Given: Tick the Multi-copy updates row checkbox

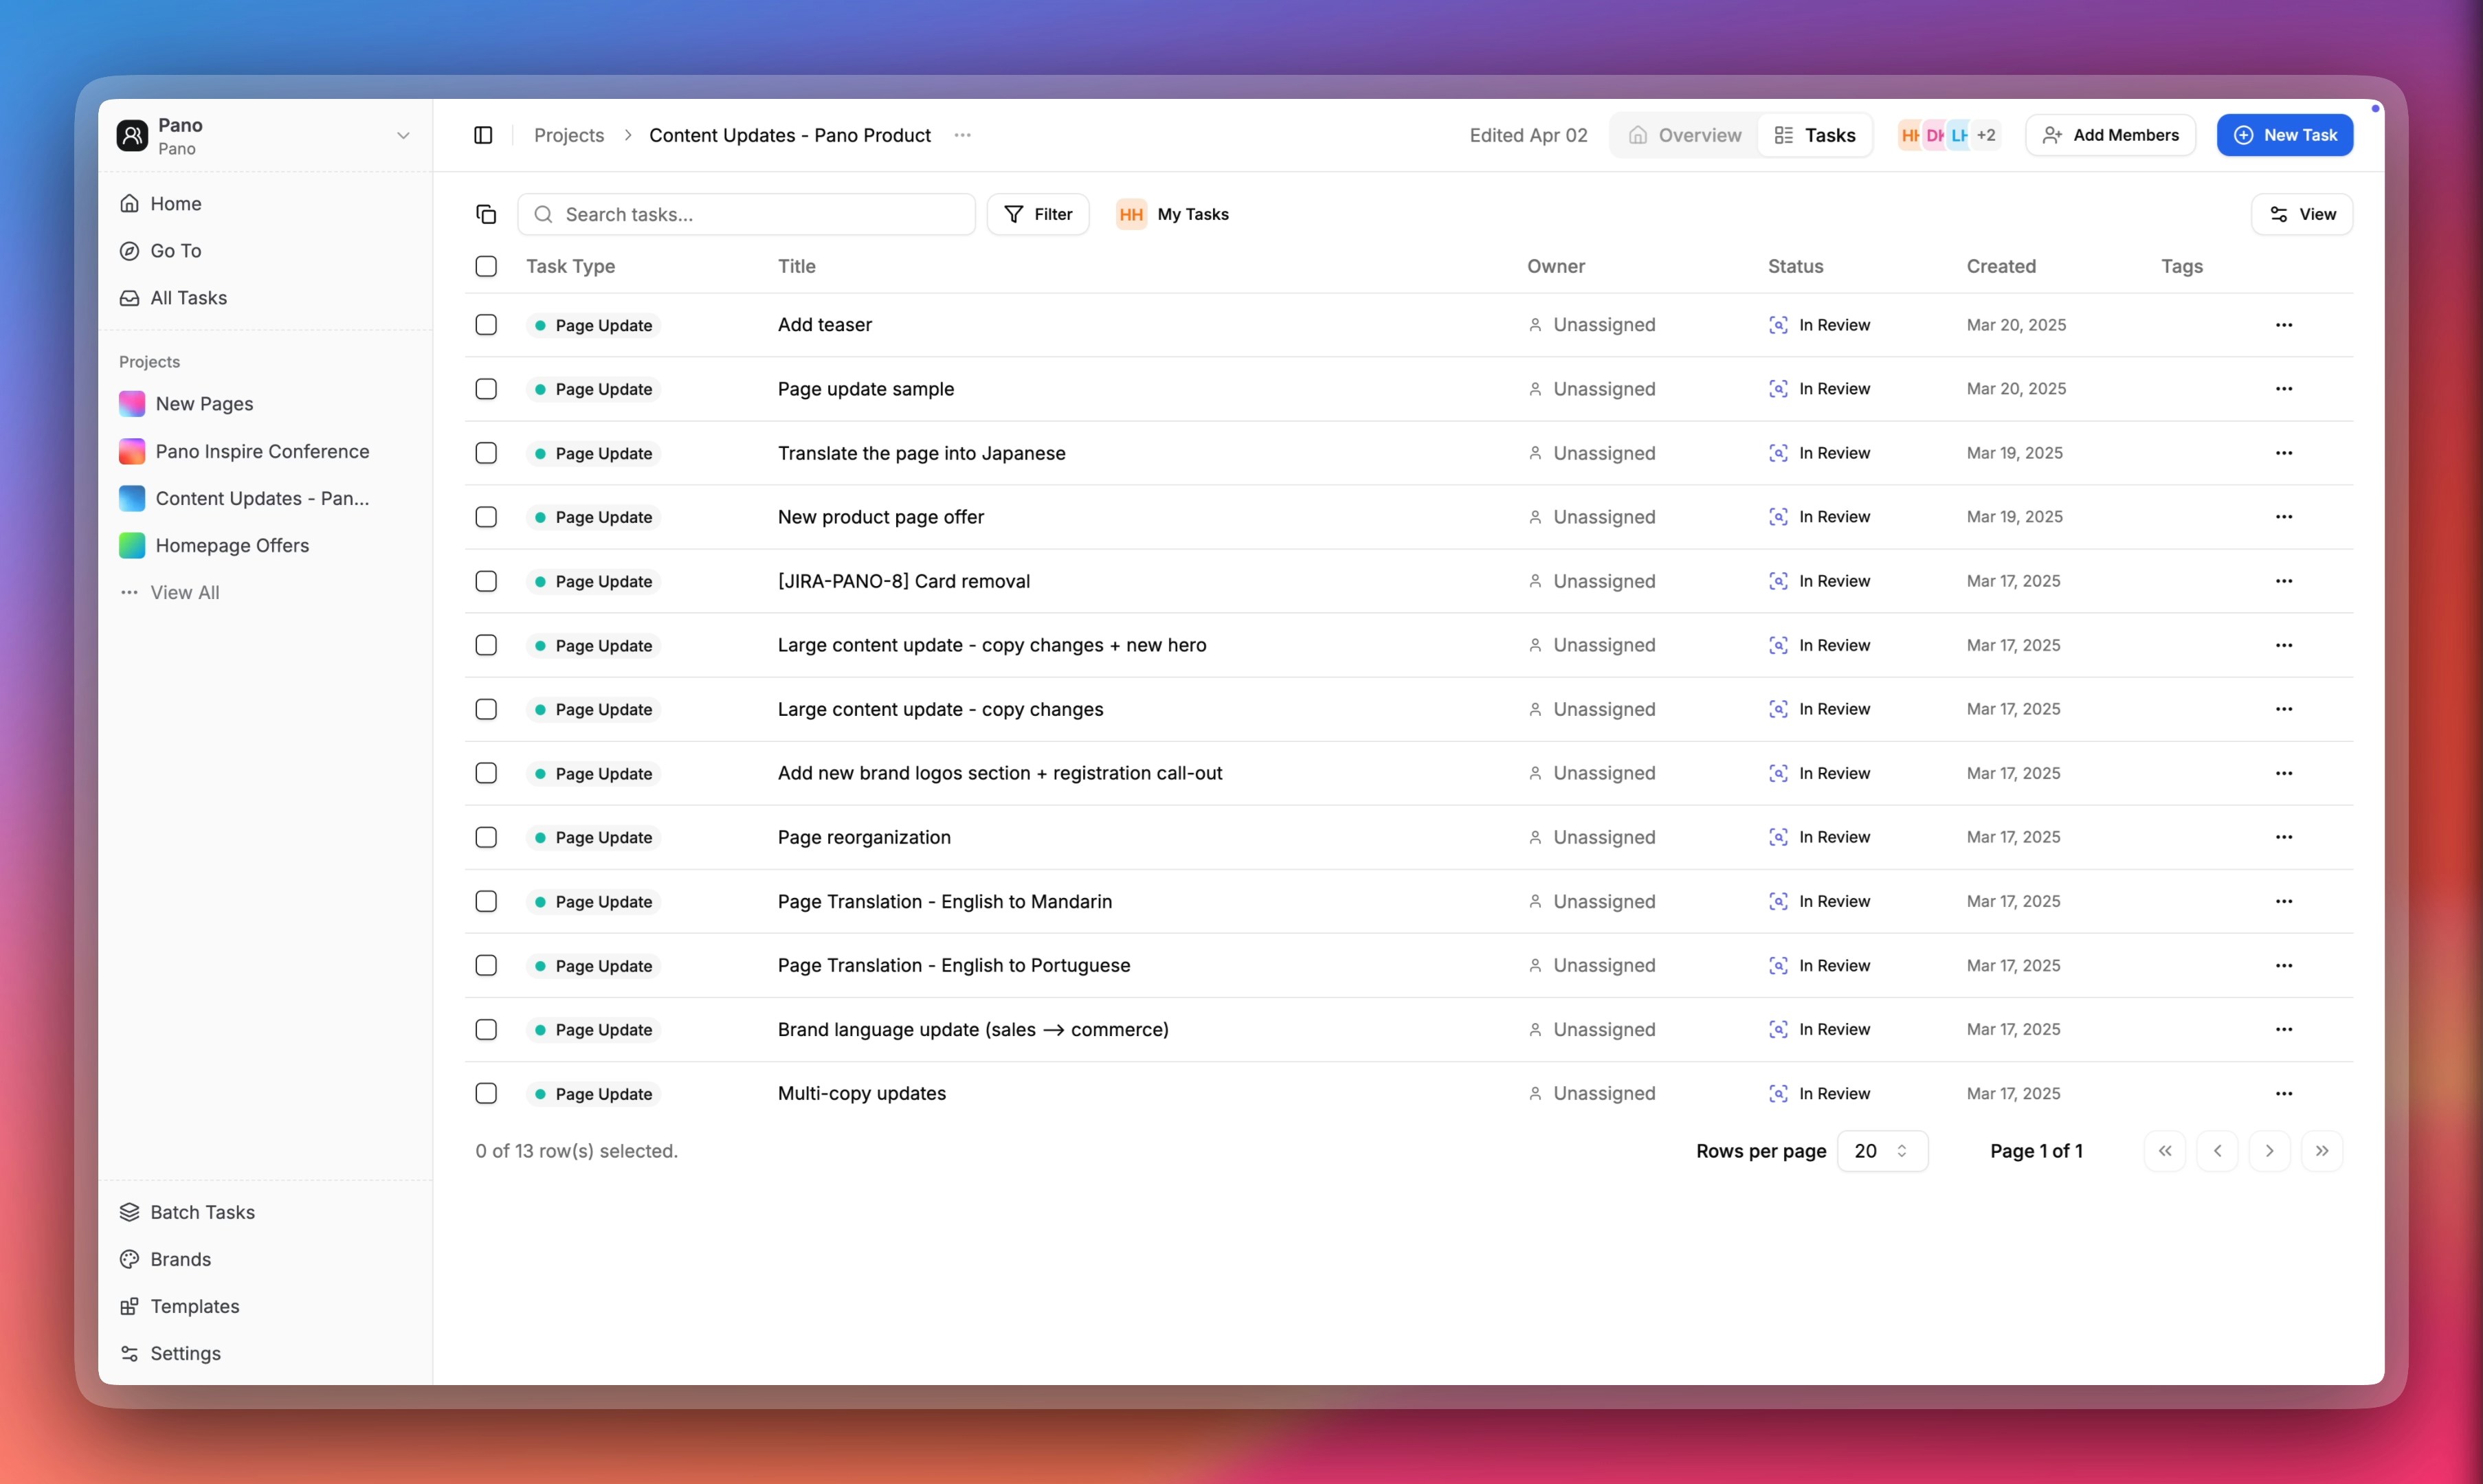Looking at the screenshot, I should click(486, 1093).
